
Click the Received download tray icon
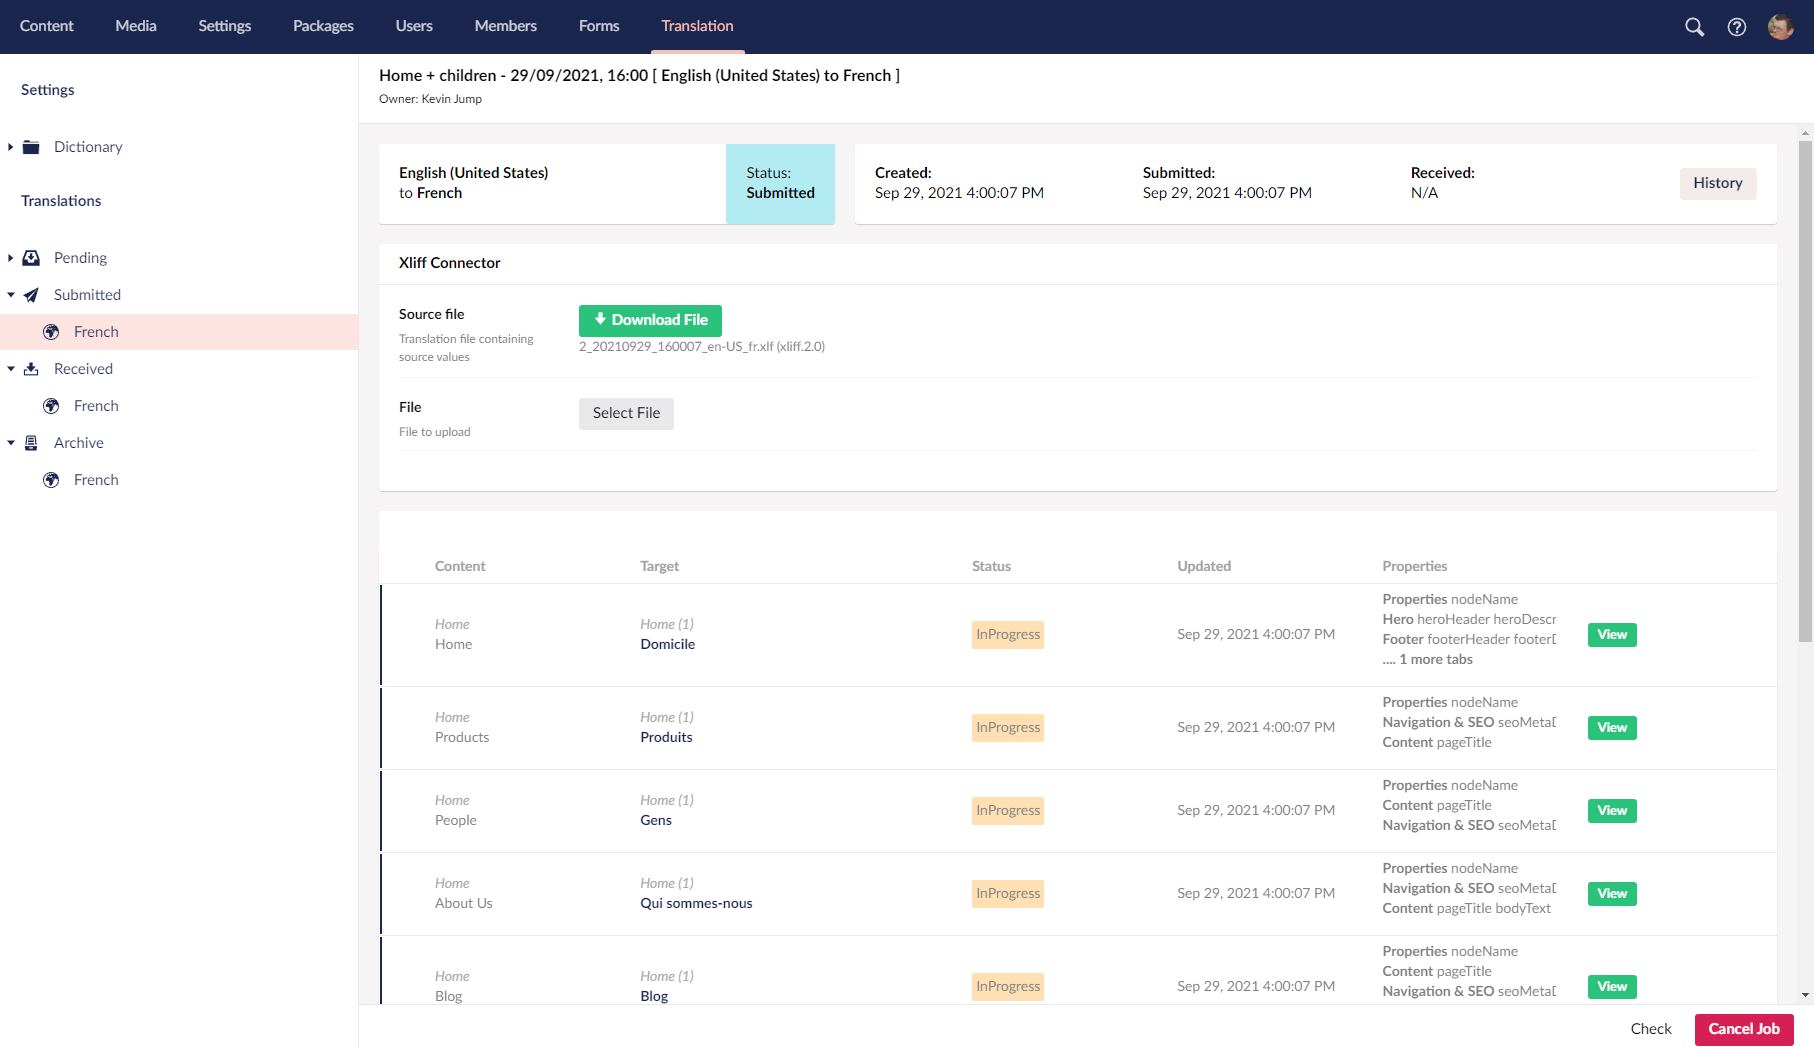[31, 369]
